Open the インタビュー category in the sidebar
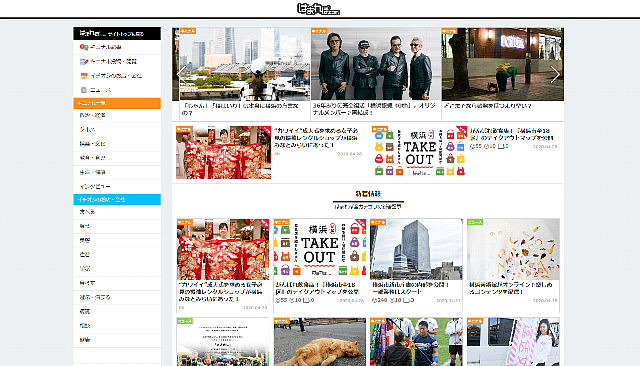This screenshot has width=640, height=366. coord(117,186)
